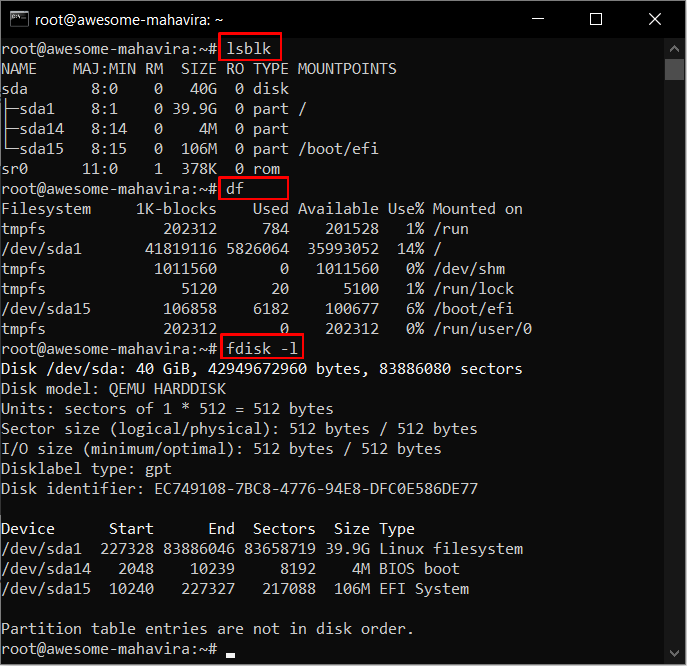Screen dimensions: 687x666
Task: Click the '42949672960' bytes value
Action: click(258, 369)
